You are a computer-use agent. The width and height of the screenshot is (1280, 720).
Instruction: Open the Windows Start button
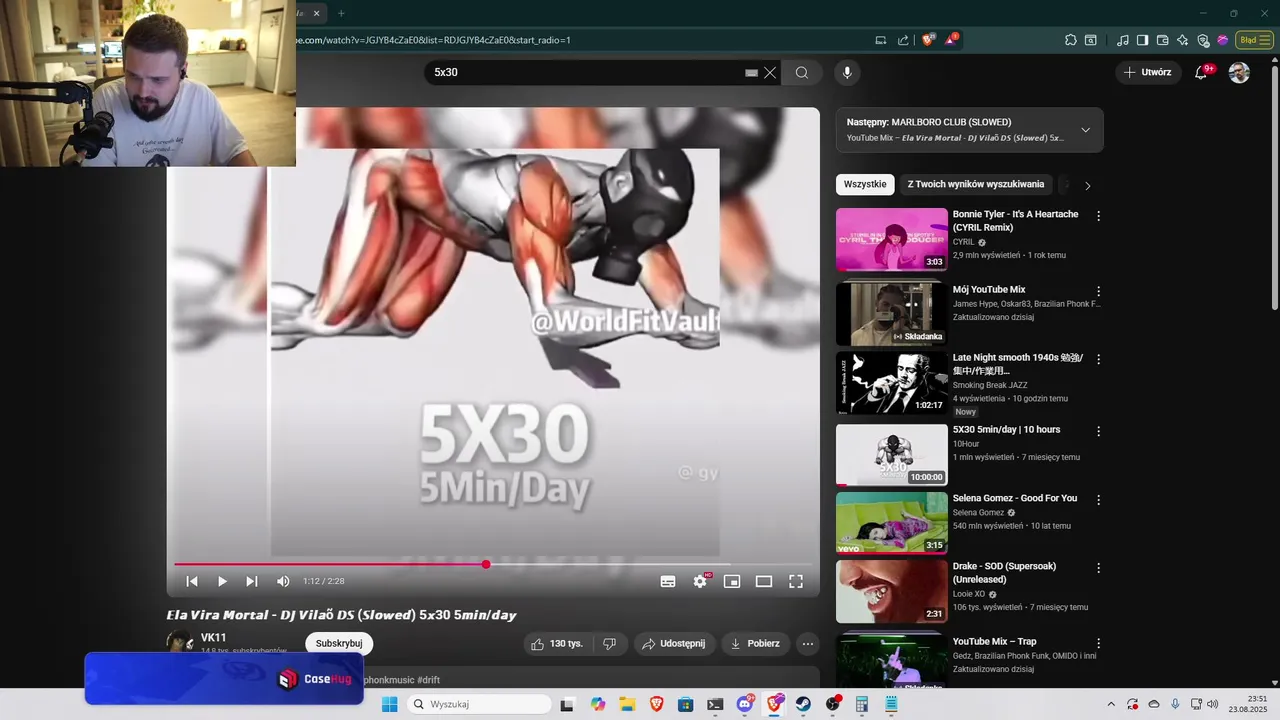pos(389,704)
